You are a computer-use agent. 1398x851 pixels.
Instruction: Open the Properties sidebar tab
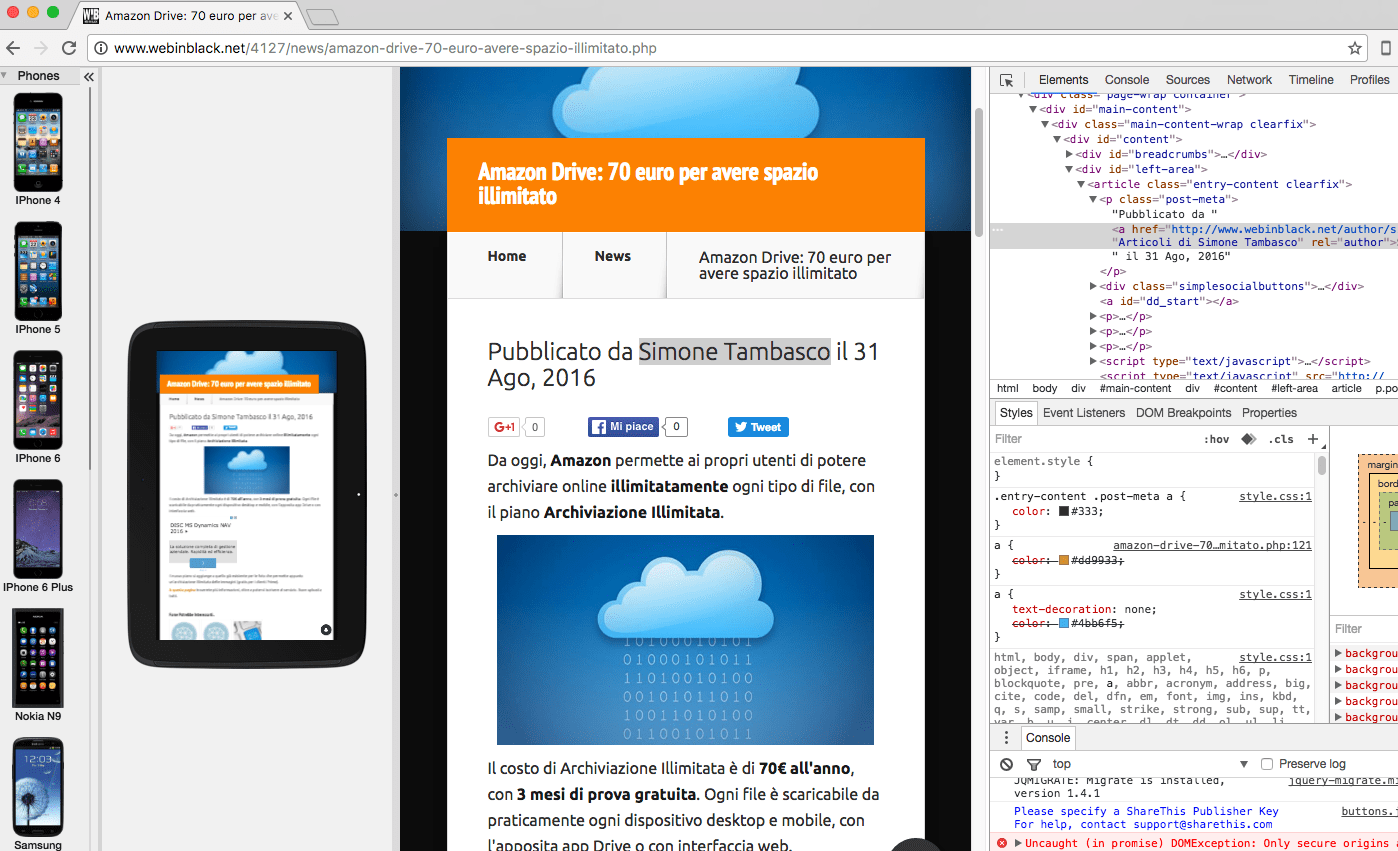click(1269, 413)
